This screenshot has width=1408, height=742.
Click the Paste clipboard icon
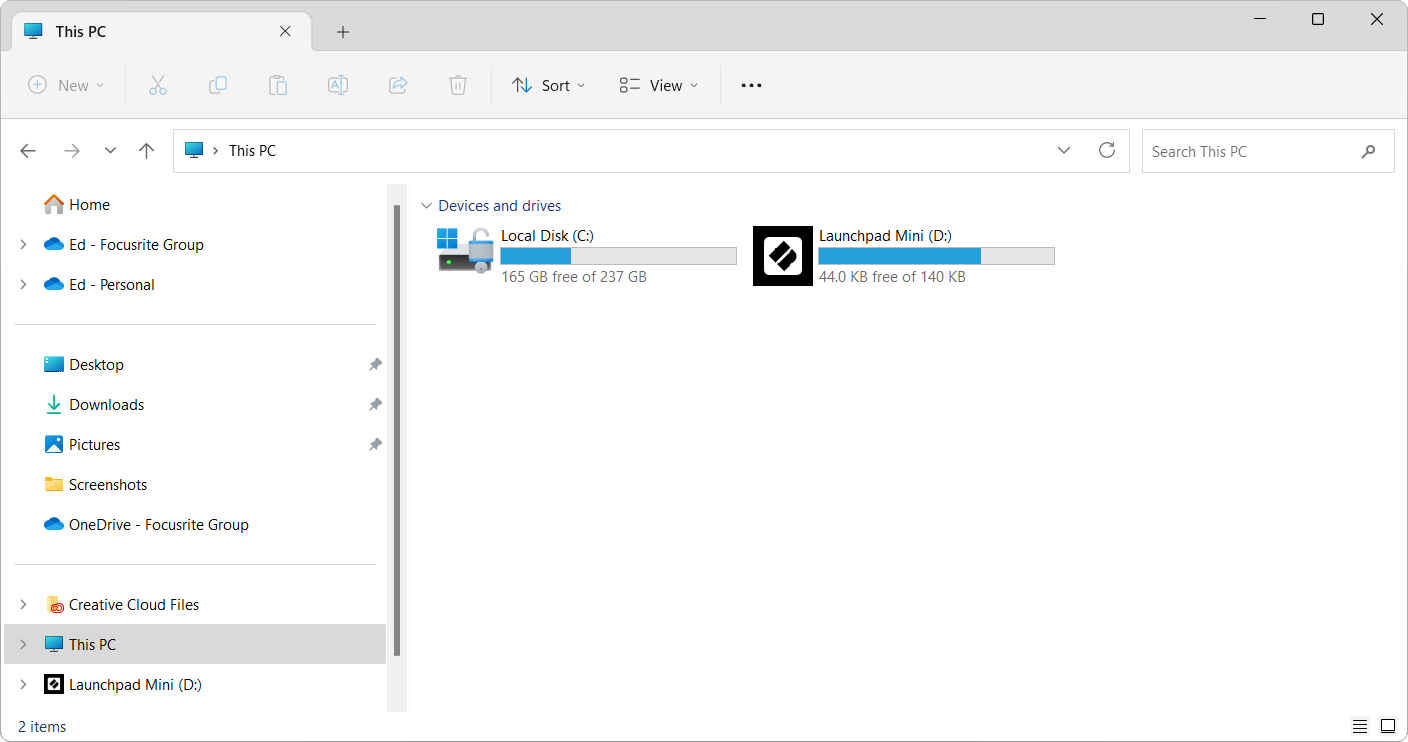278,85
